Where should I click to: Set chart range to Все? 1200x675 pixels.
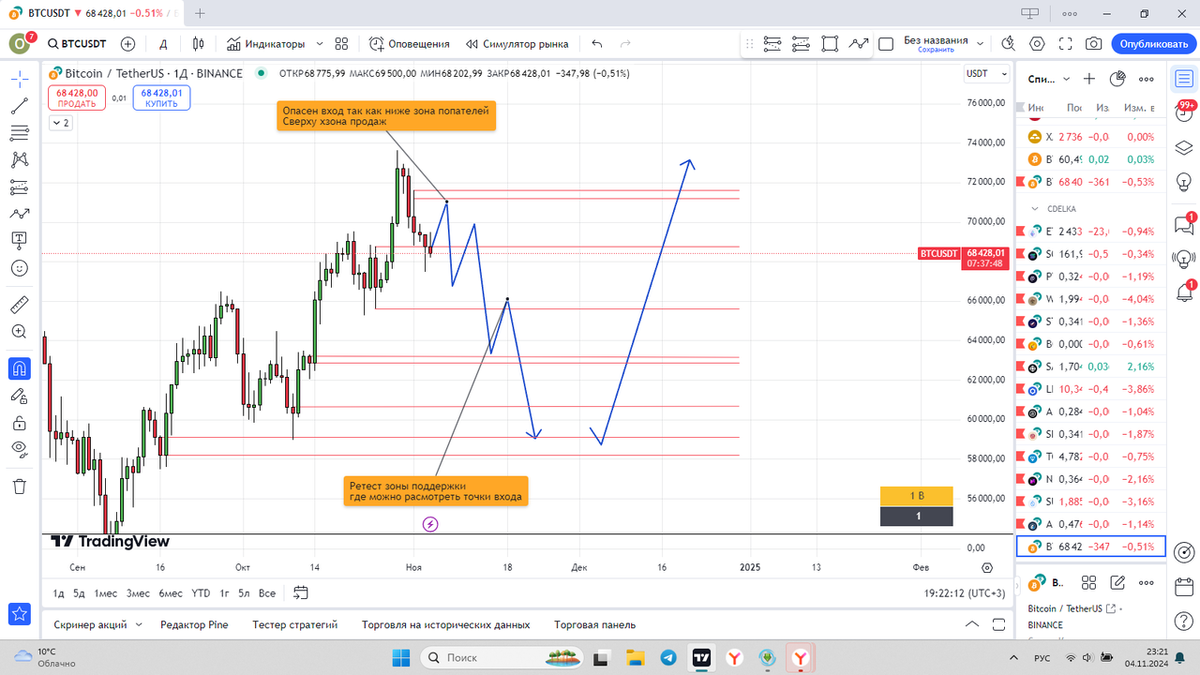(266, 593)
